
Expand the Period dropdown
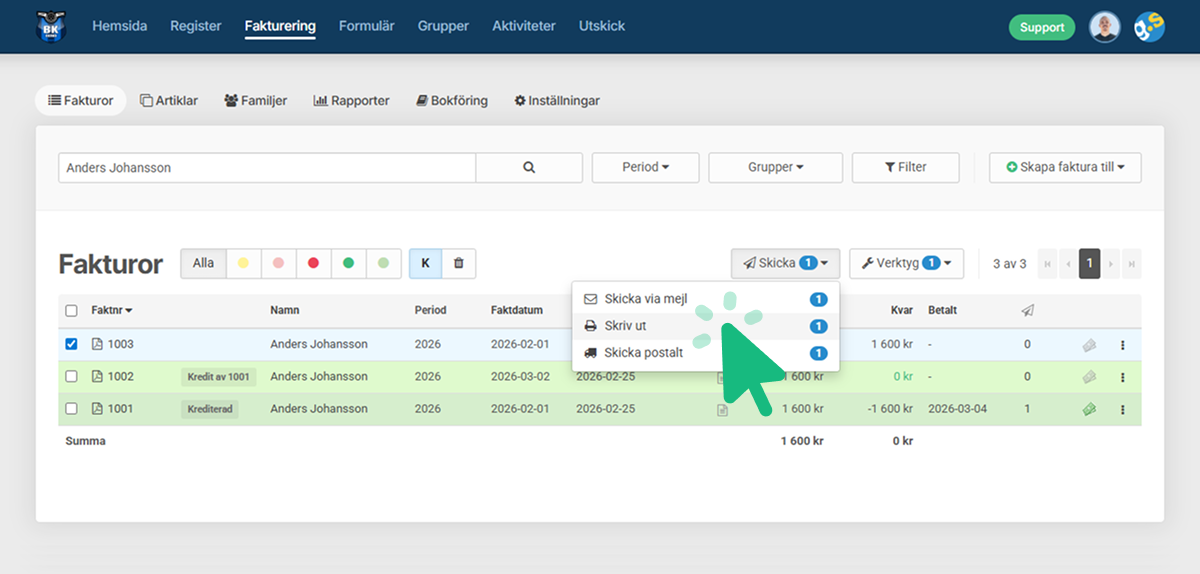645,168
